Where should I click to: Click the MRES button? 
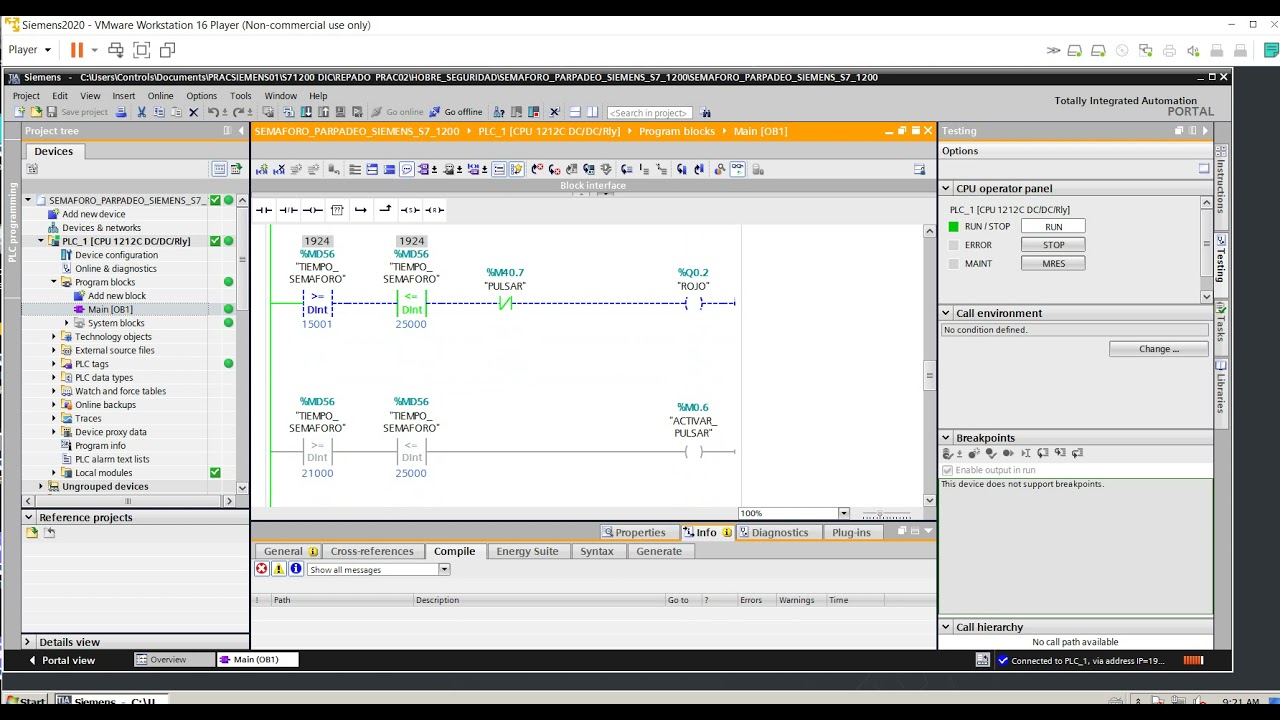pos(1053,264)
